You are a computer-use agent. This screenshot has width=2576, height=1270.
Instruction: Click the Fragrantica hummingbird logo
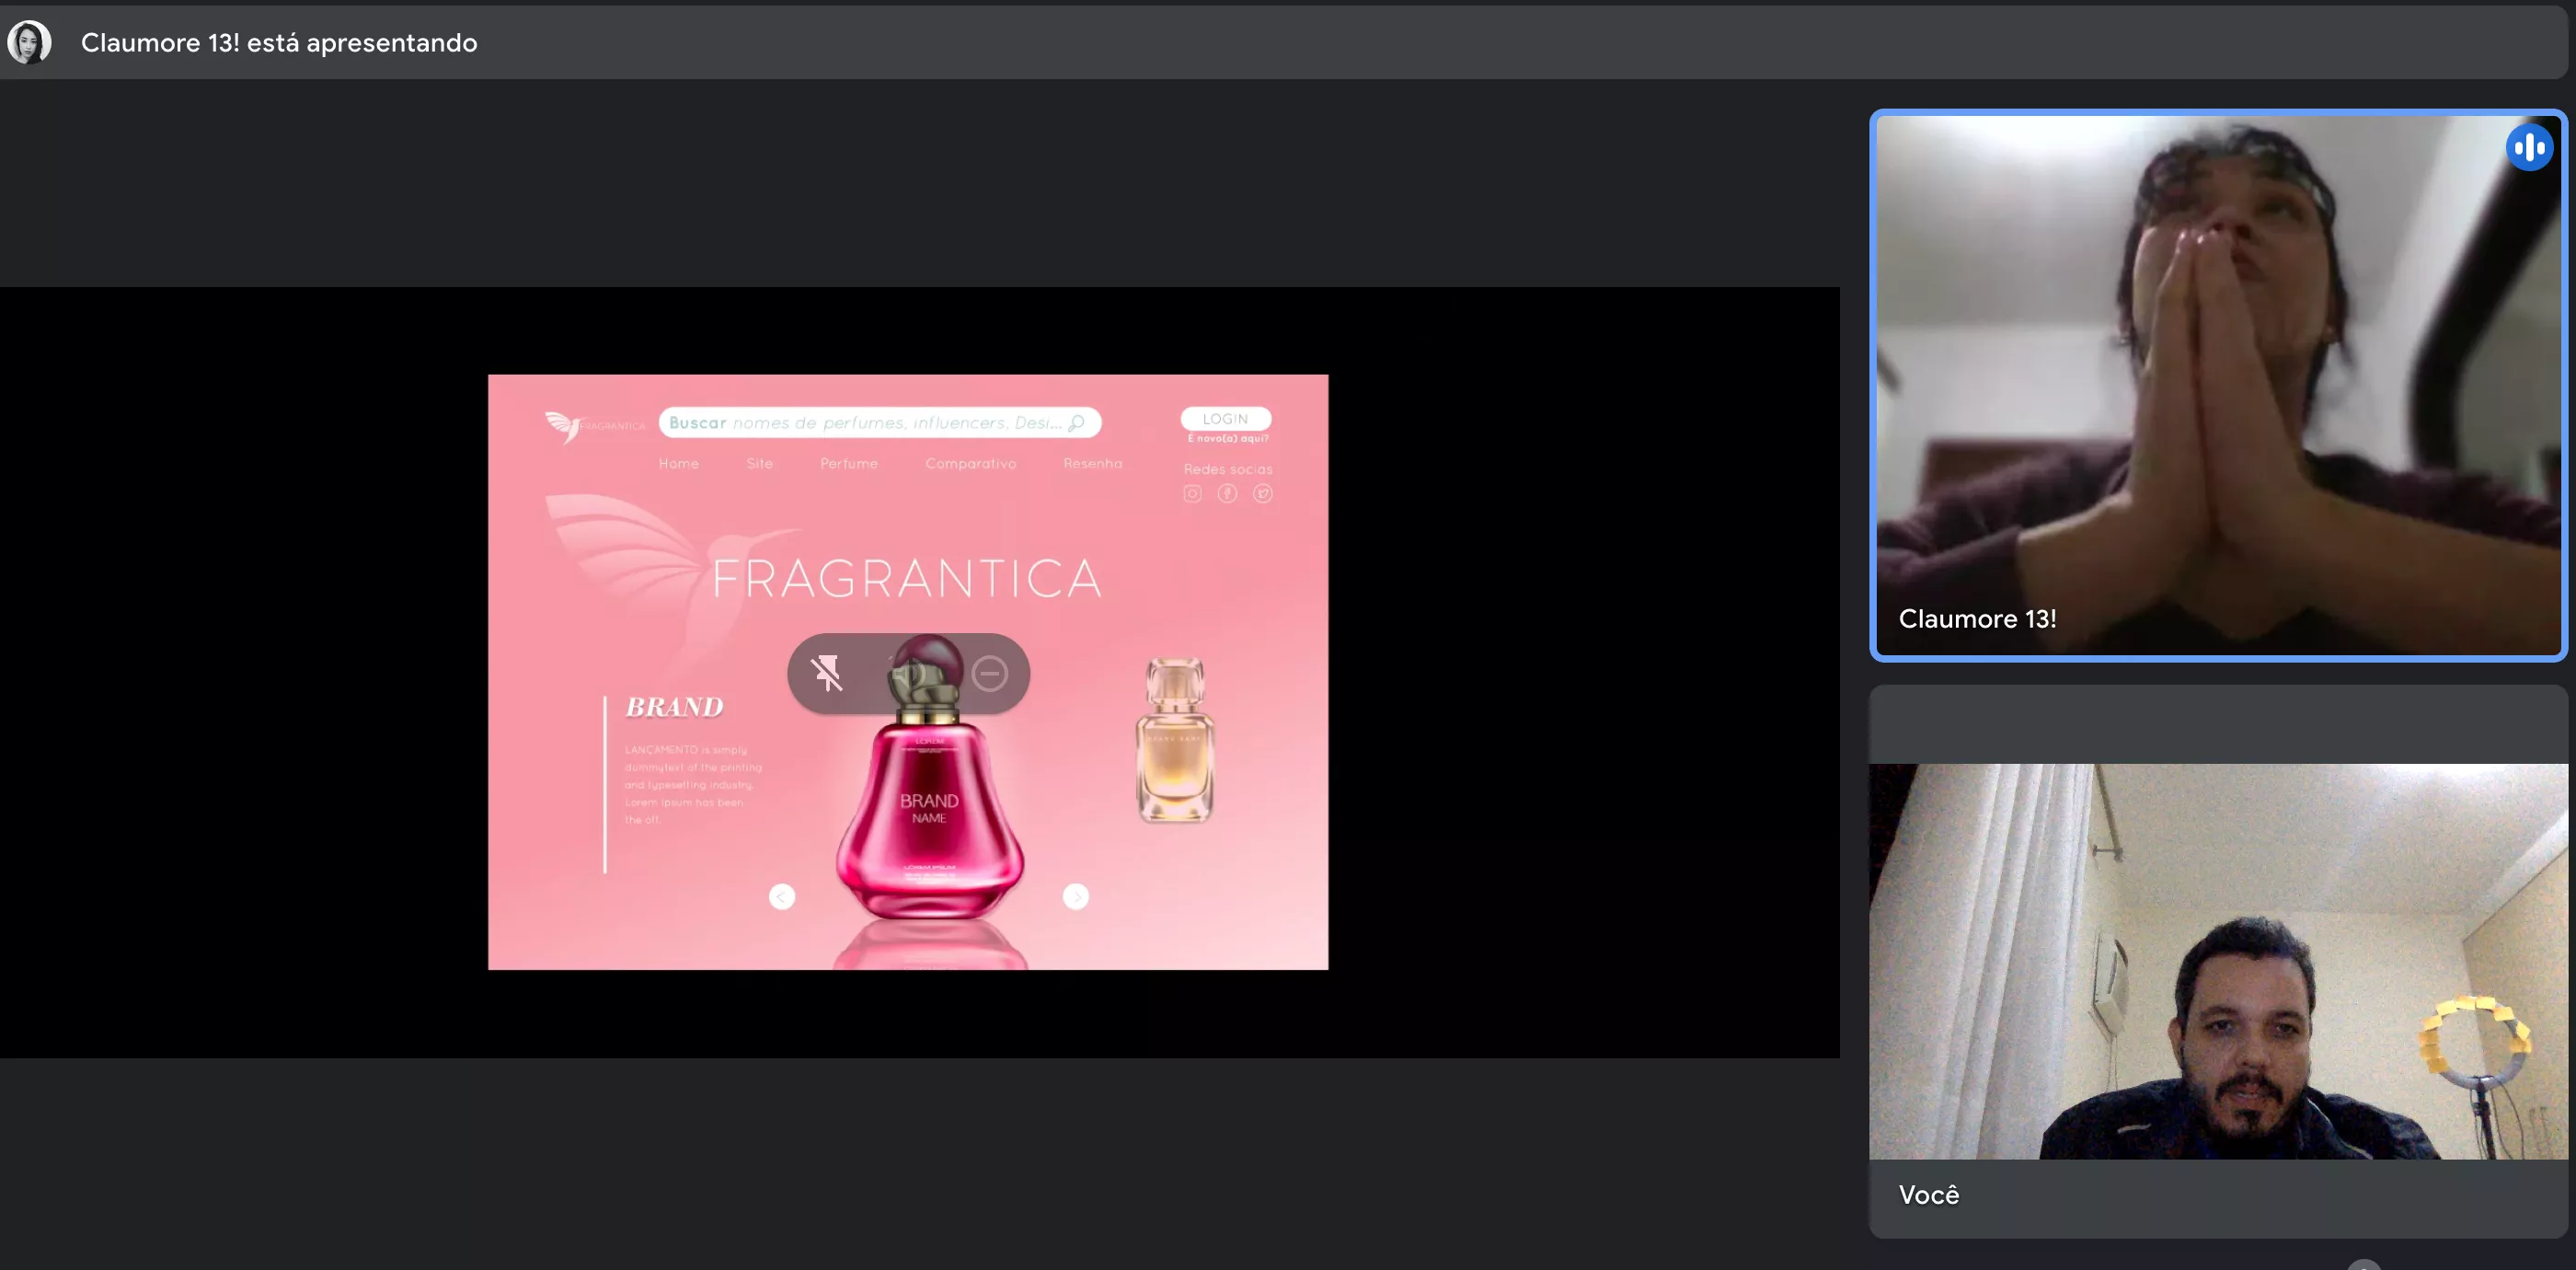[x=565, y=426]
